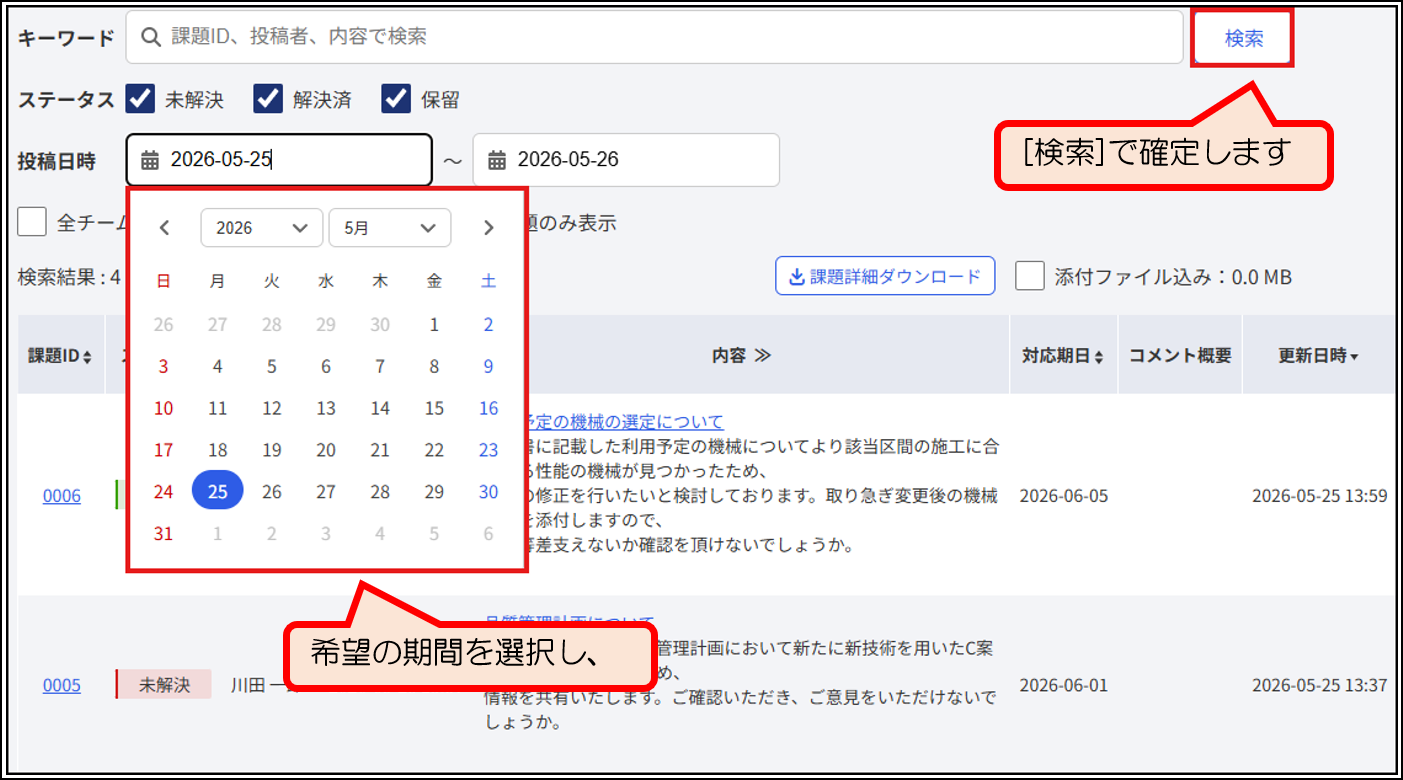Select day 13 in the calendar

click(x=326, y=408)
